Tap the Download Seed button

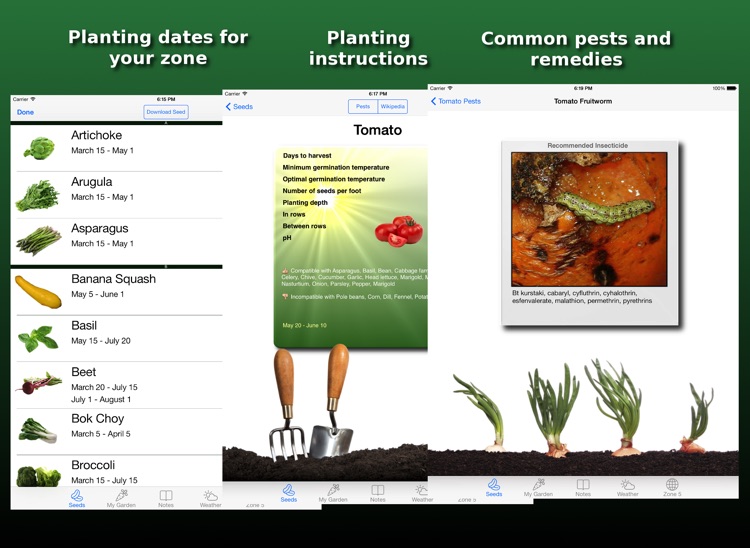click(165, 112)
